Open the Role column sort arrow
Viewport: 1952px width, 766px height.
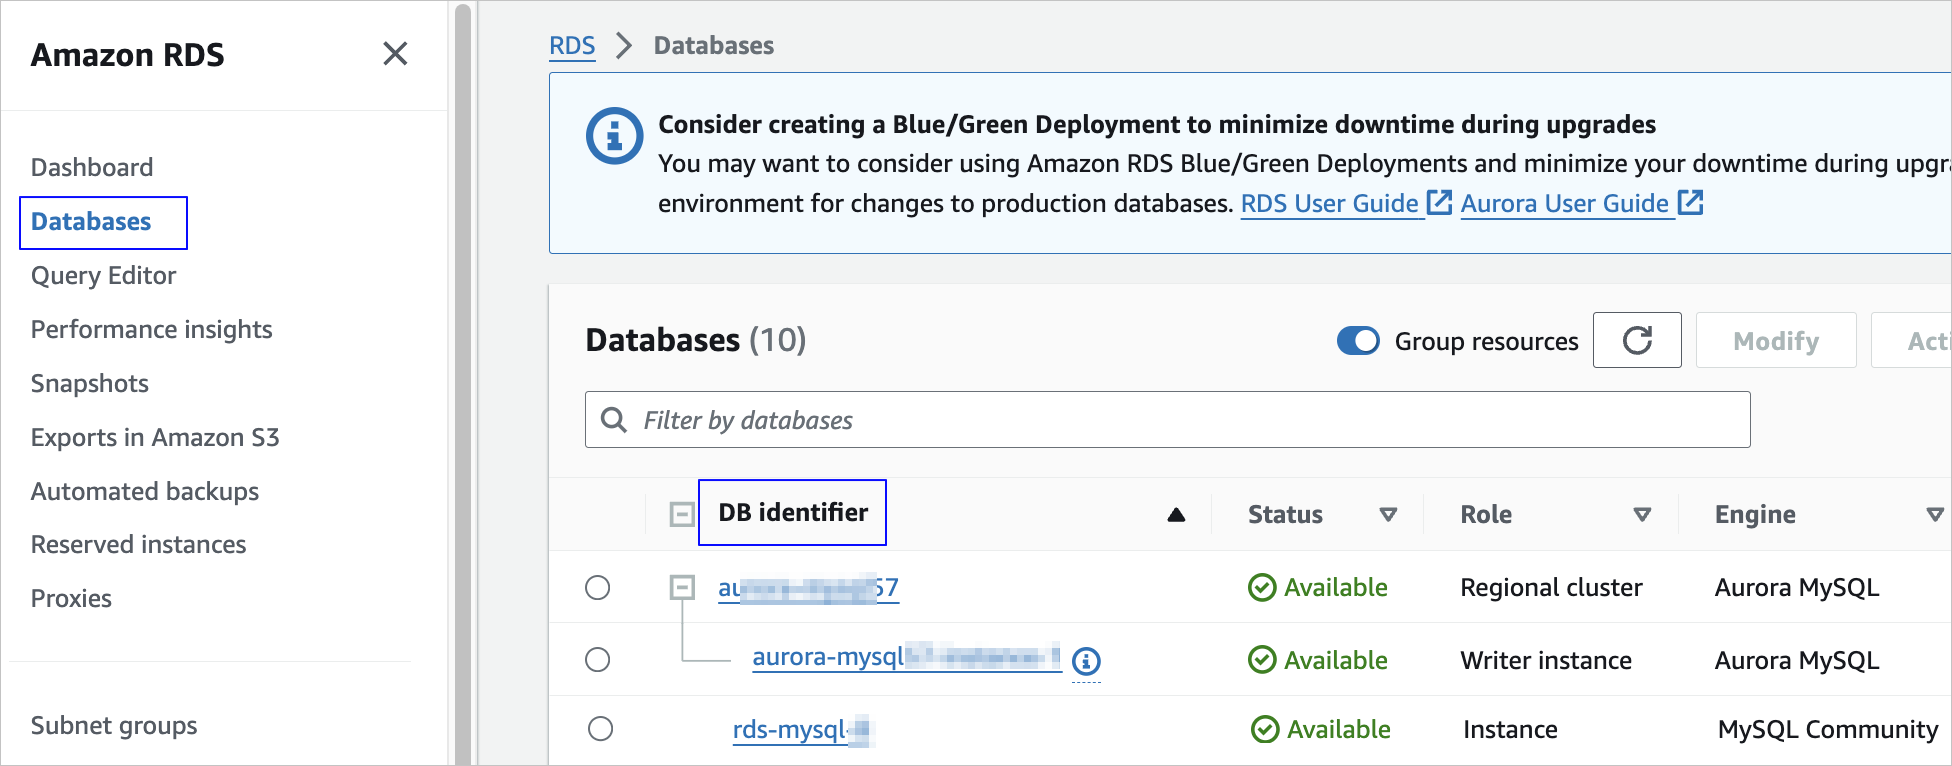(x=1641, y=515)
